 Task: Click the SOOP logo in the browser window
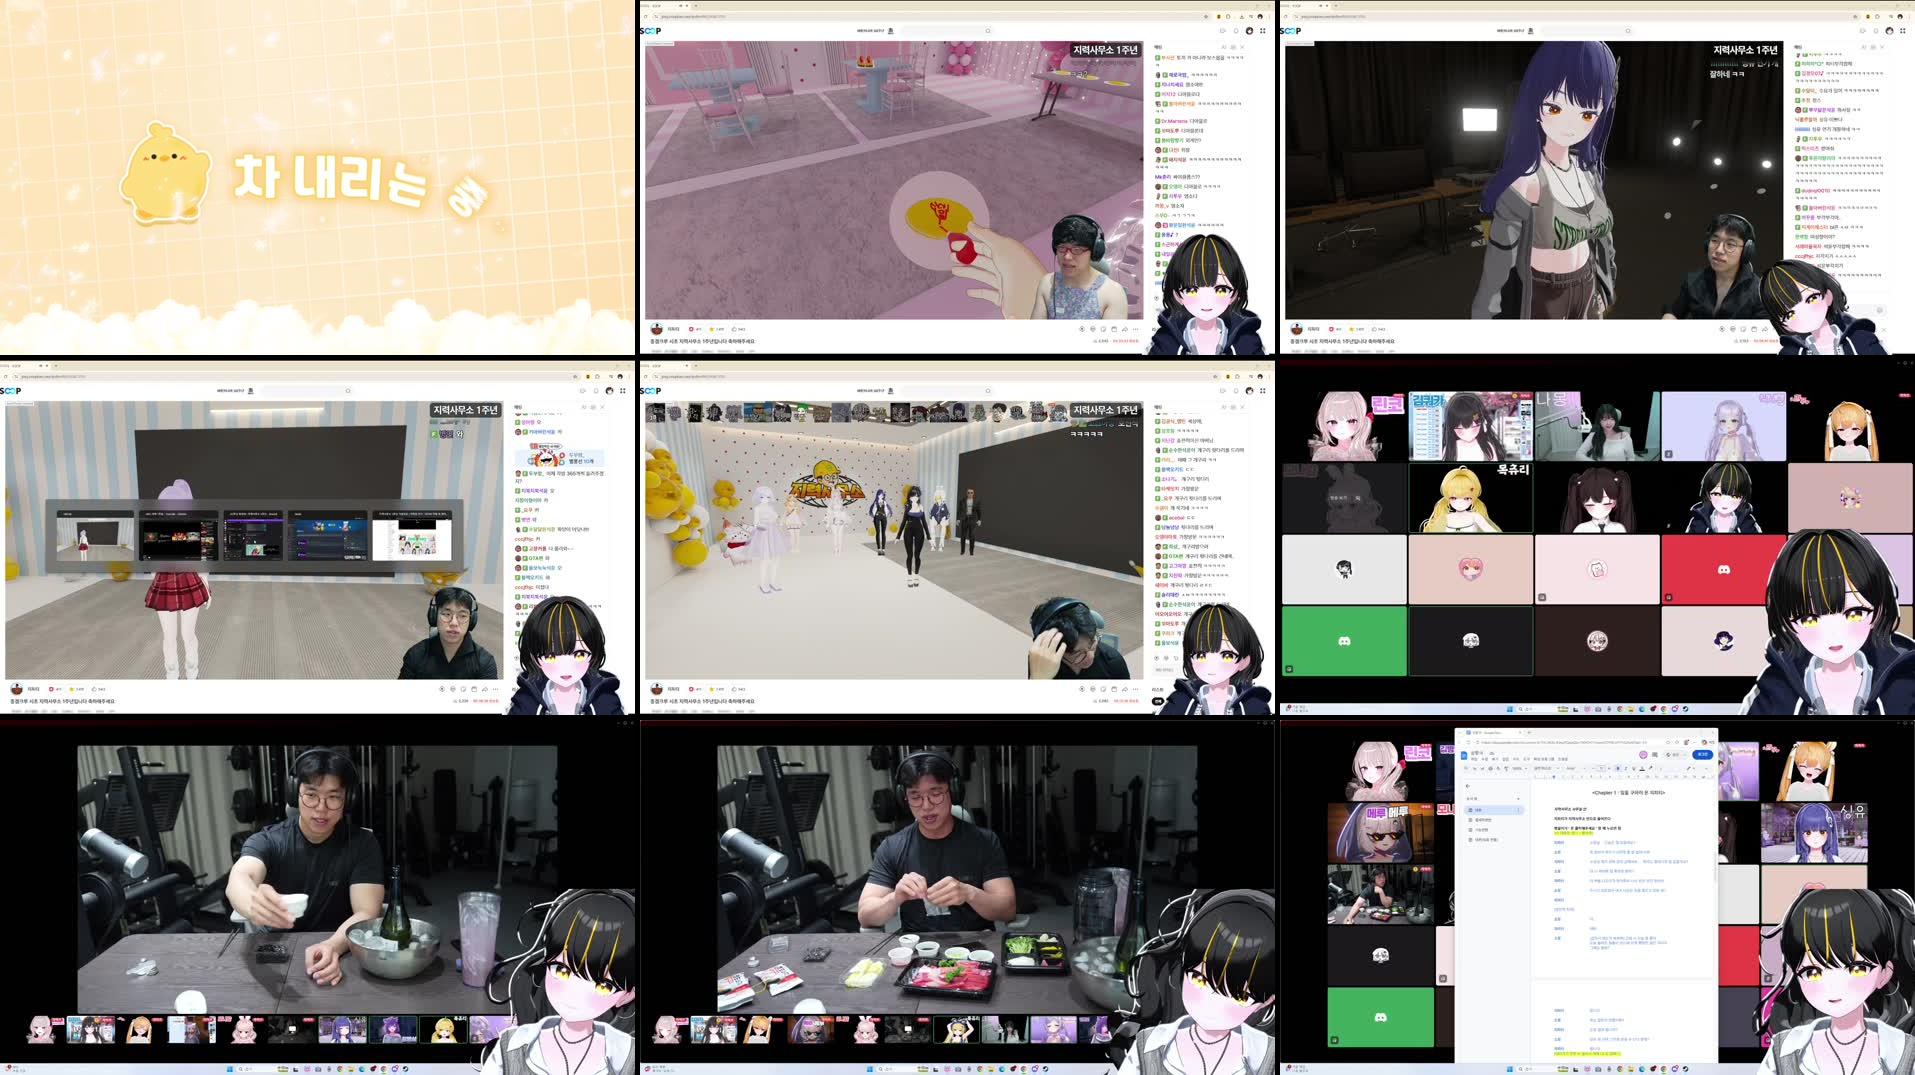(652, 30)
